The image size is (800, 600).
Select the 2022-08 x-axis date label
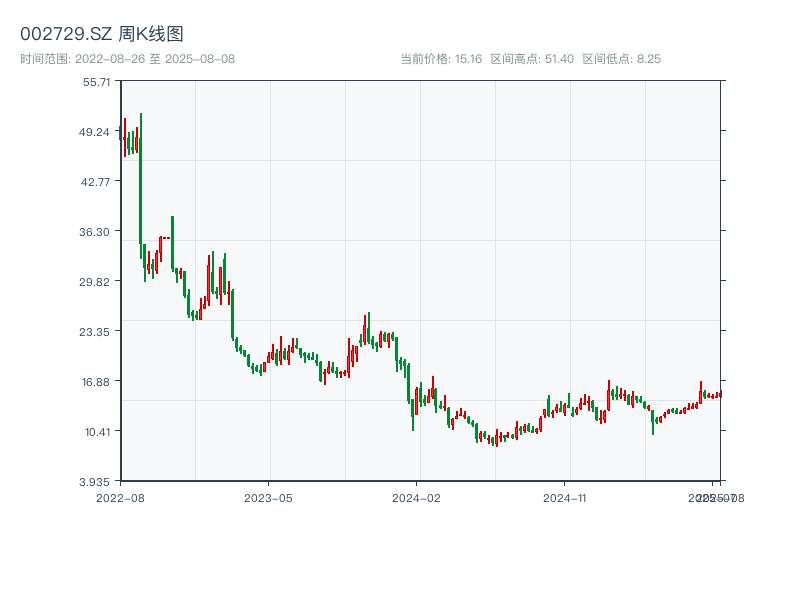click(x=120, y=497)
